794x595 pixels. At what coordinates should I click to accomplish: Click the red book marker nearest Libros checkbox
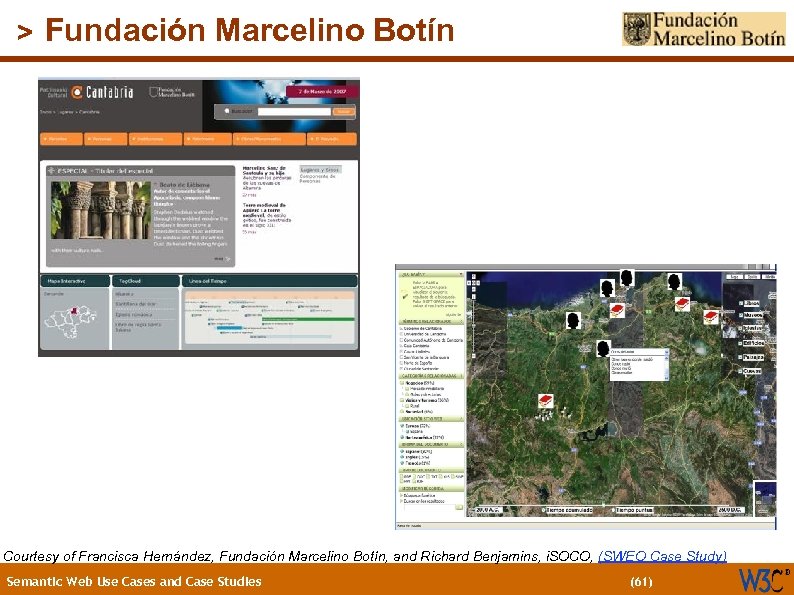(711, 317)
